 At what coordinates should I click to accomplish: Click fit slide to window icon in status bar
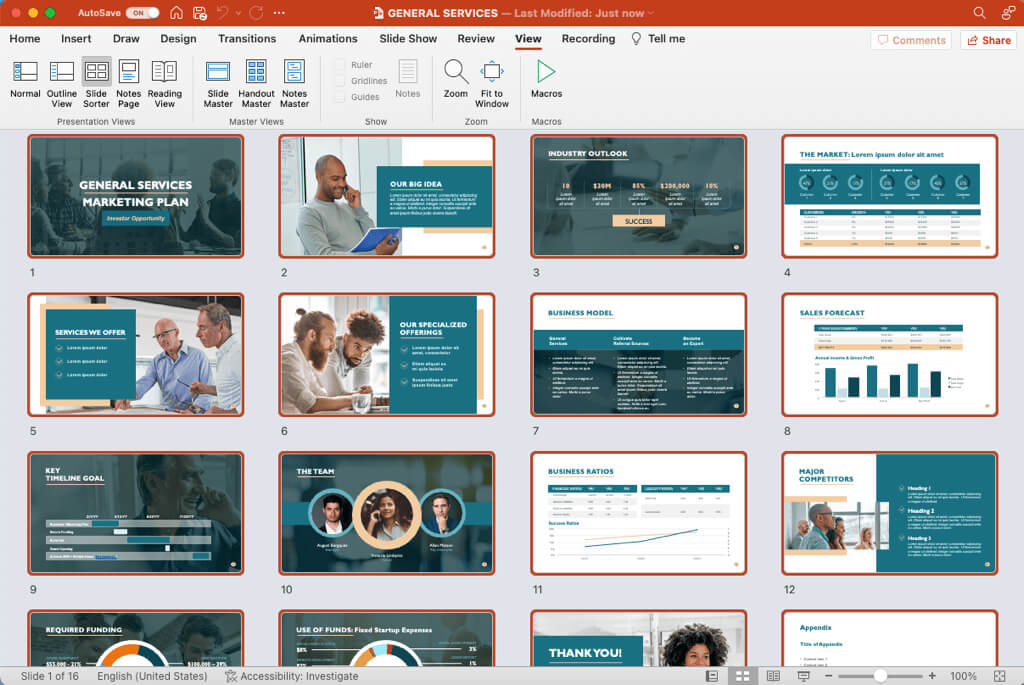point(999,676)
